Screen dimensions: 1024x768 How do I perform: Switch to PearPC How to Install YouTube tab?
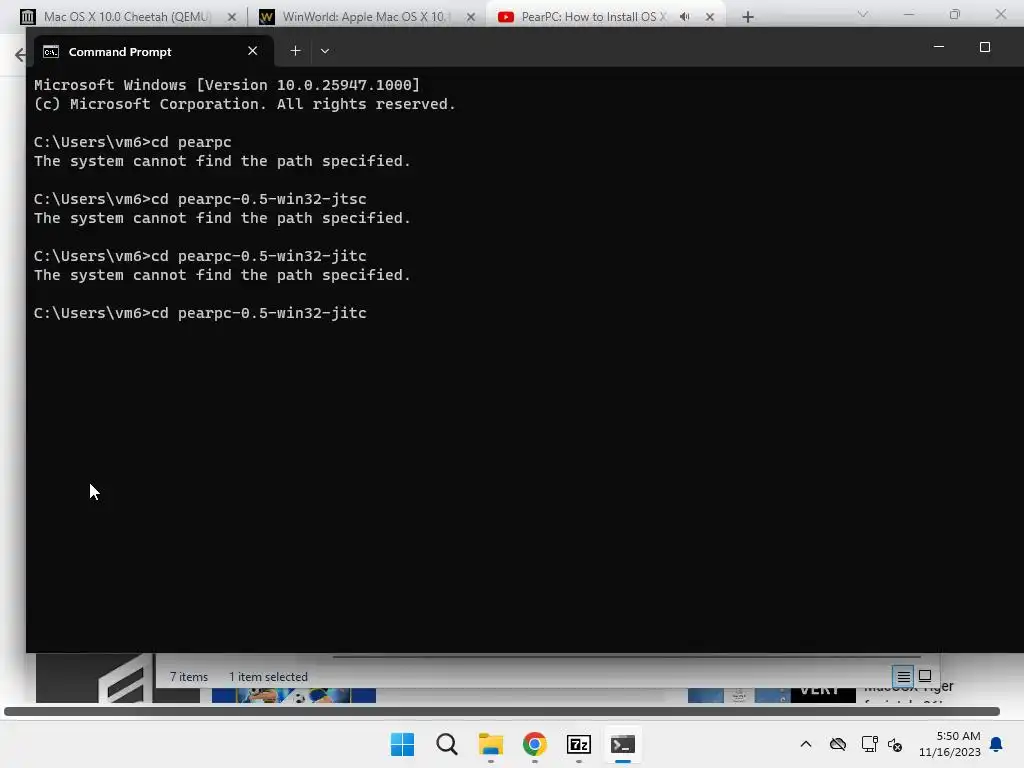pyautogui.click(x=604, y=17)
